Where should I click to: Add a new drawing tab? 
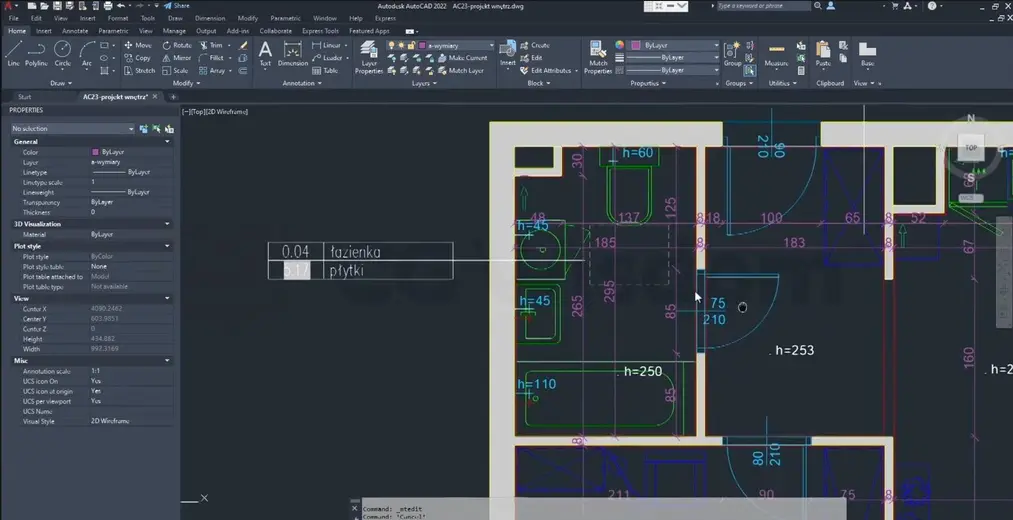pyautogui.click(x=173, y=97)
